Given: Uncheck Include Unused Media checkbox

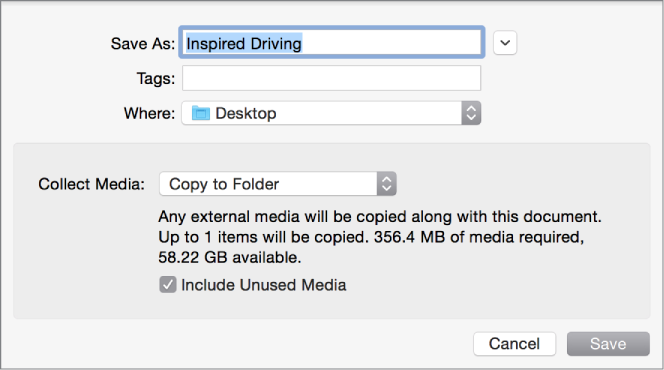Looking at the screenshot, I should click(x=168, y=285).
